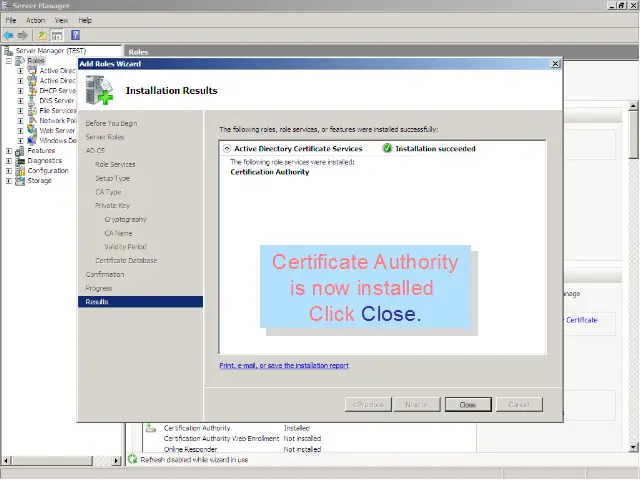This screenshot has height=480, width=640.
Task: Click the DHCP Server role icon
Action: click(32, 91)
